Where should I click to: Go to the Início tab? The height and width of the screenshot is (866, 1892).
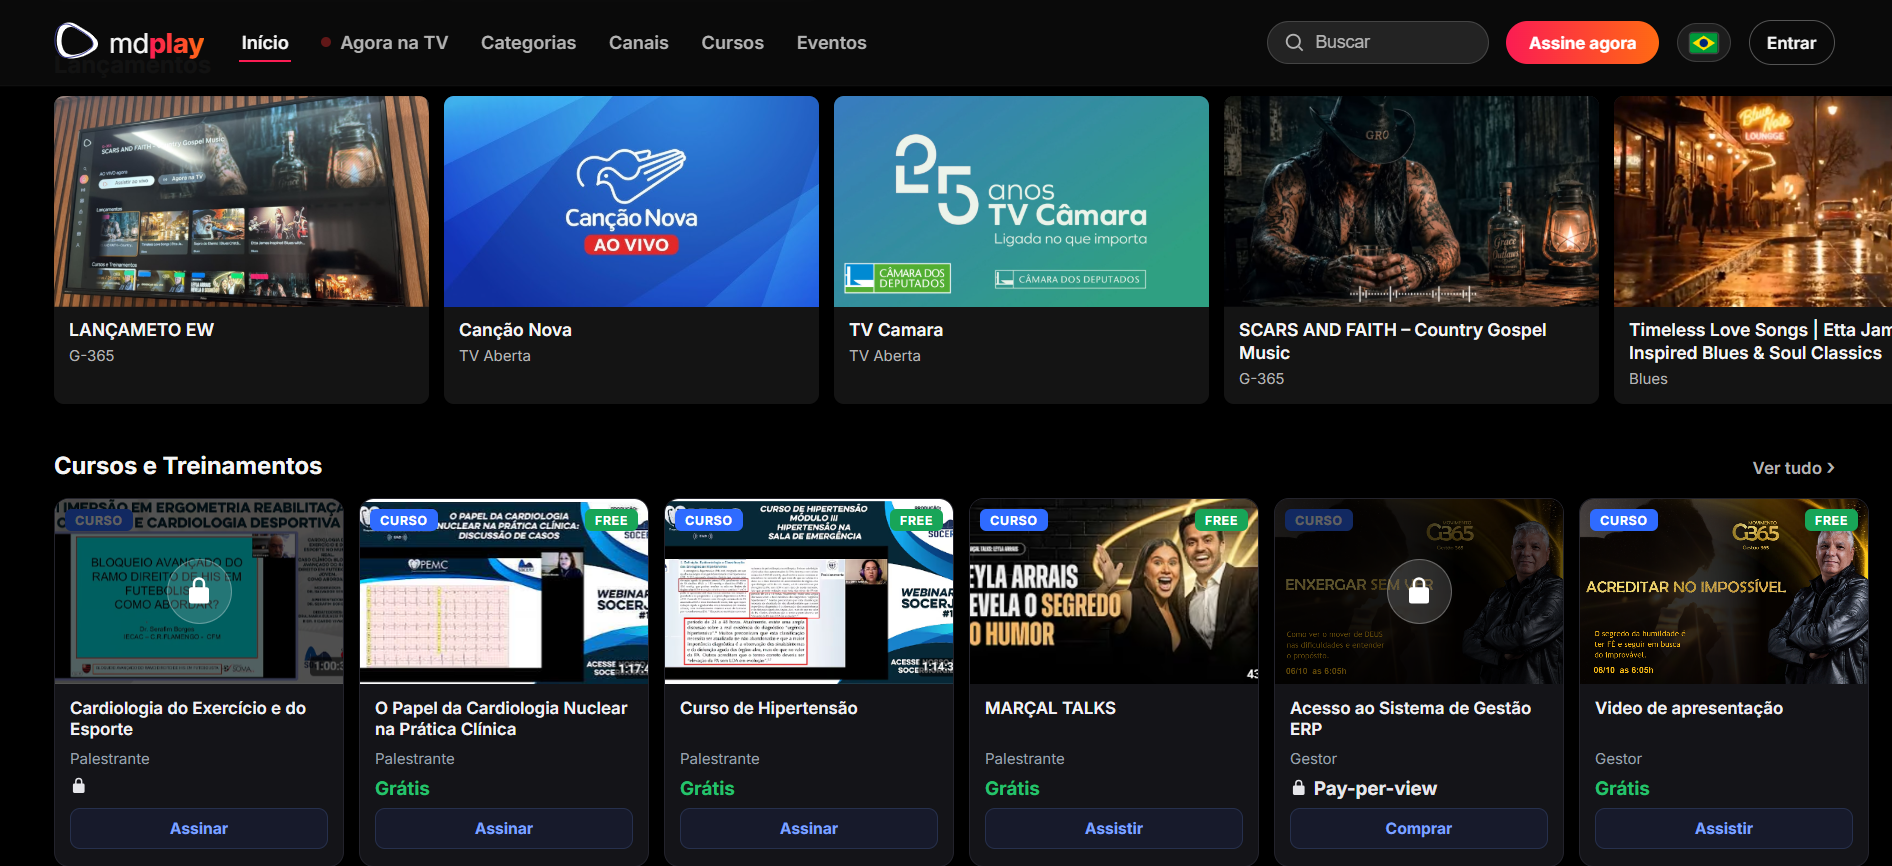click(x=265, y=43)
